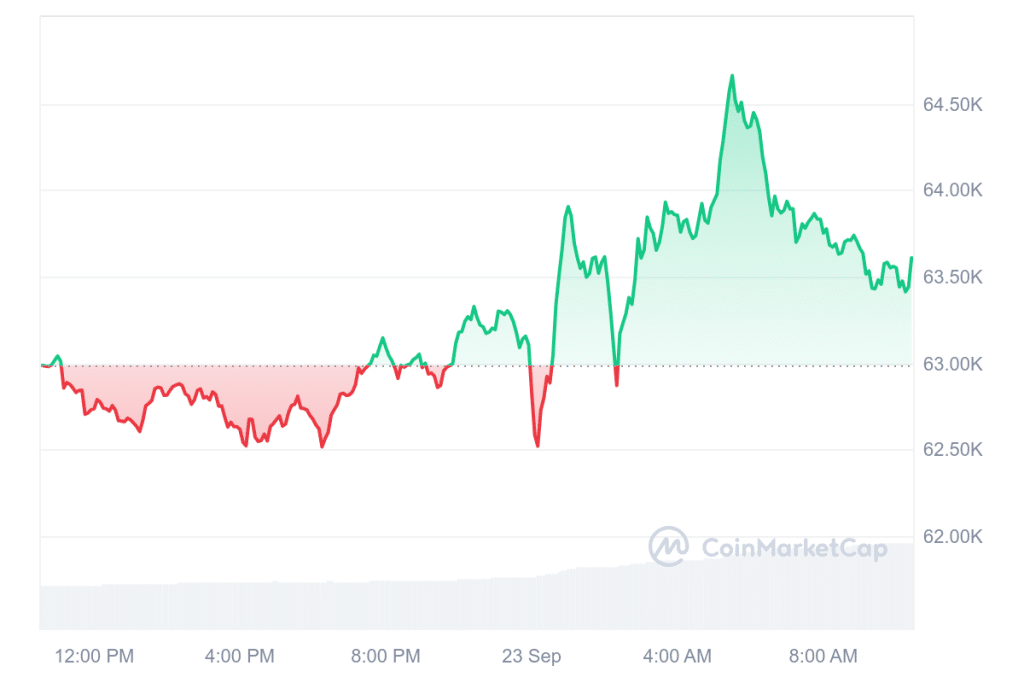Click the 4:00 AM time axis label
1024x683 pixels.
tap(677, 656)
